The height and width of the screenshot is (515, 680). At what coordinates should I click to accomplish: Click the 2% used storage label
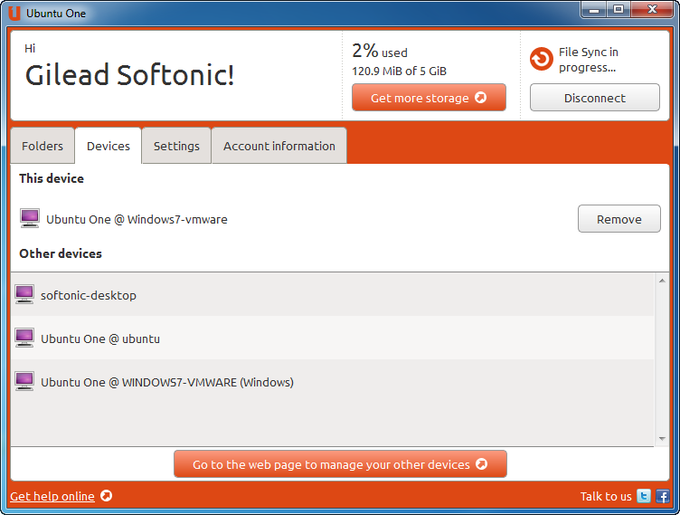[x=379, y=51]
